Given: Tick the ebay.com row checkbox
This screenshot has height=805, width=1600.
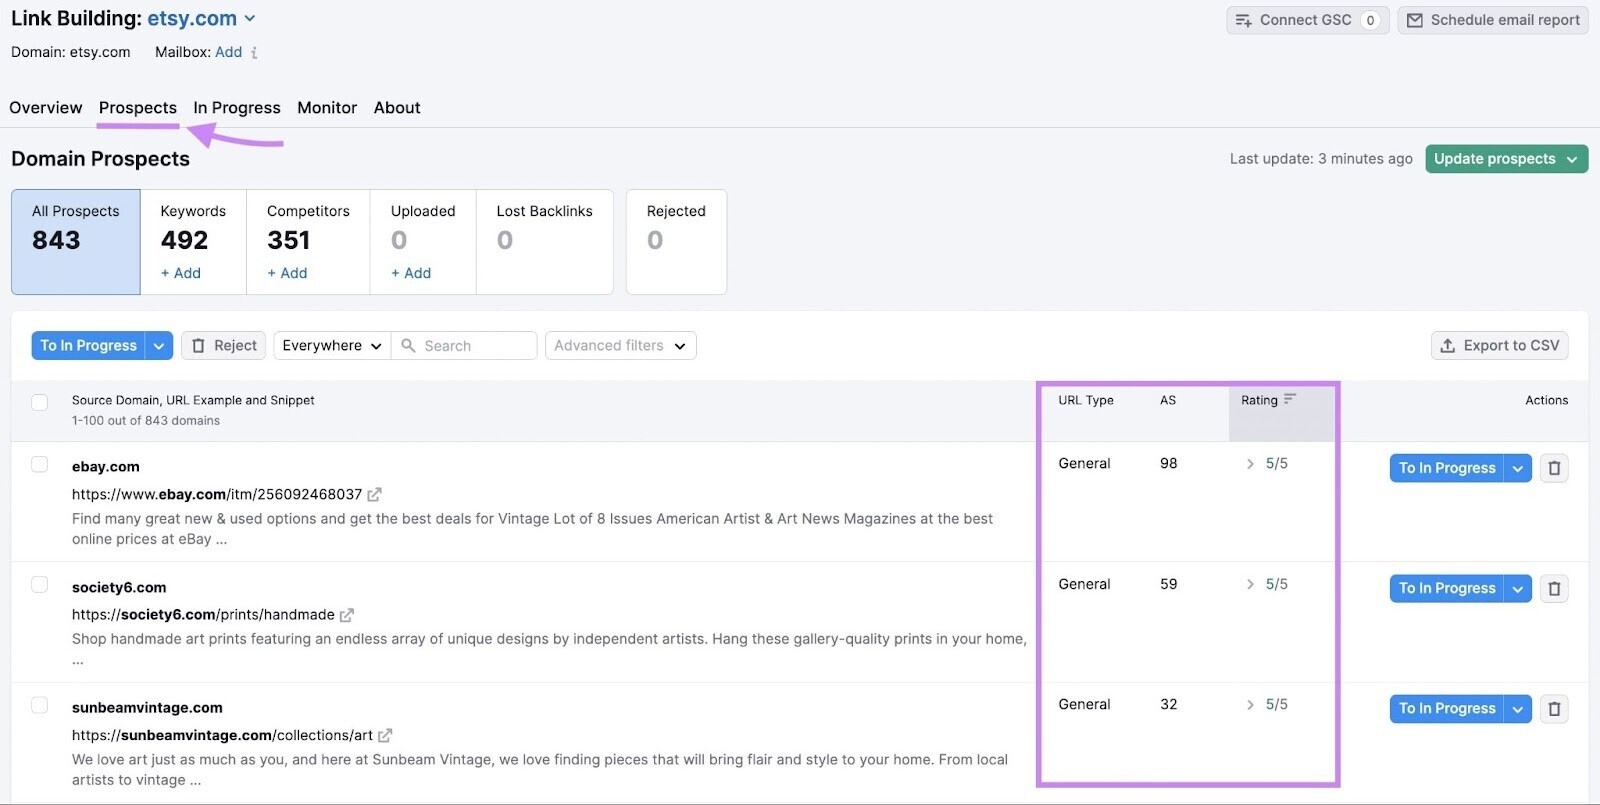Looking at the screenshot, I should click(x=40, y=464).
